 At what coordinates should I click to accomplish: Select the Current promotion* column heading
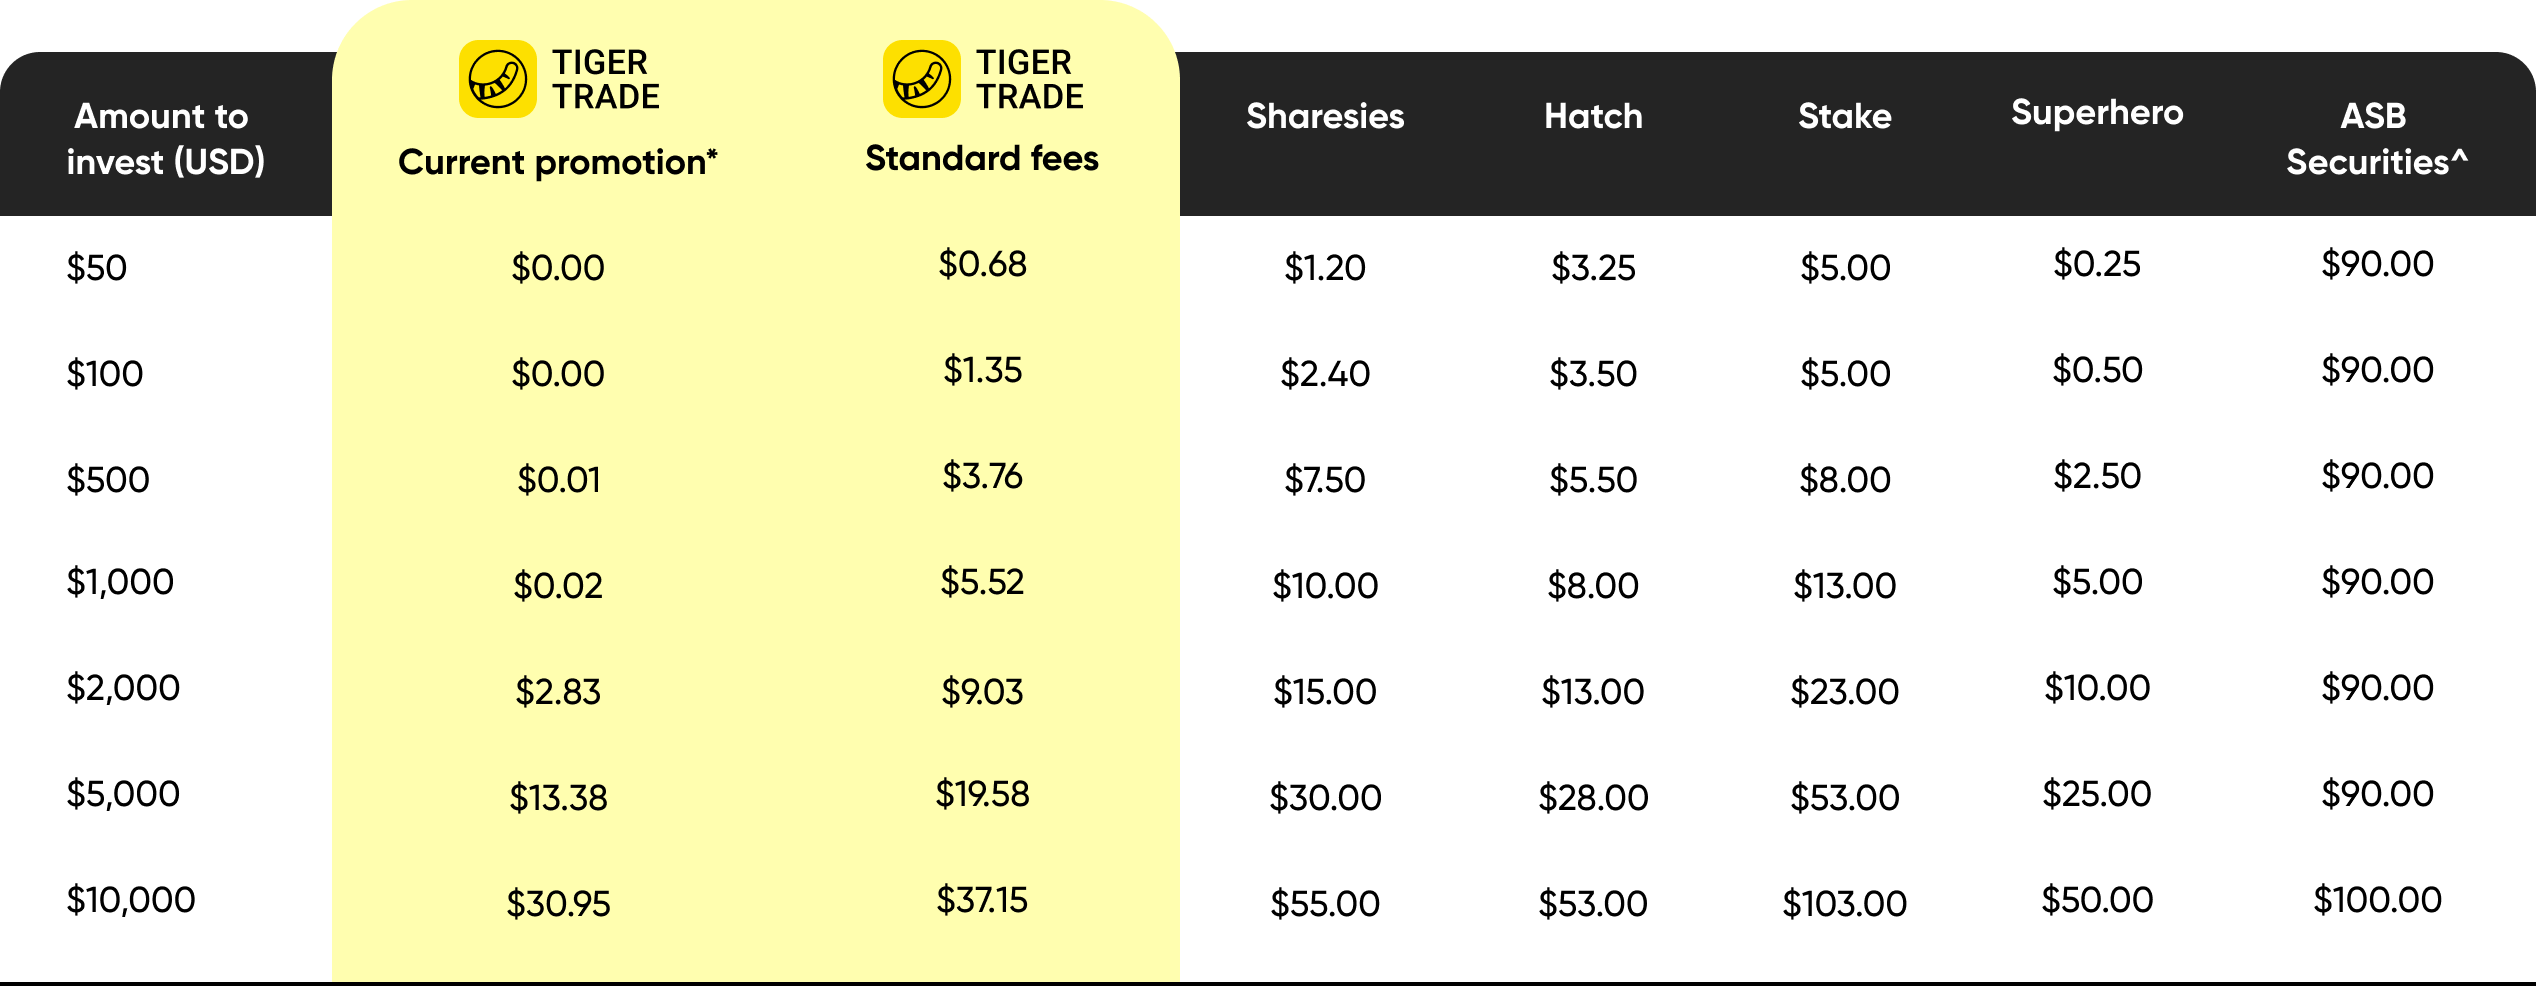click(558, 162)
